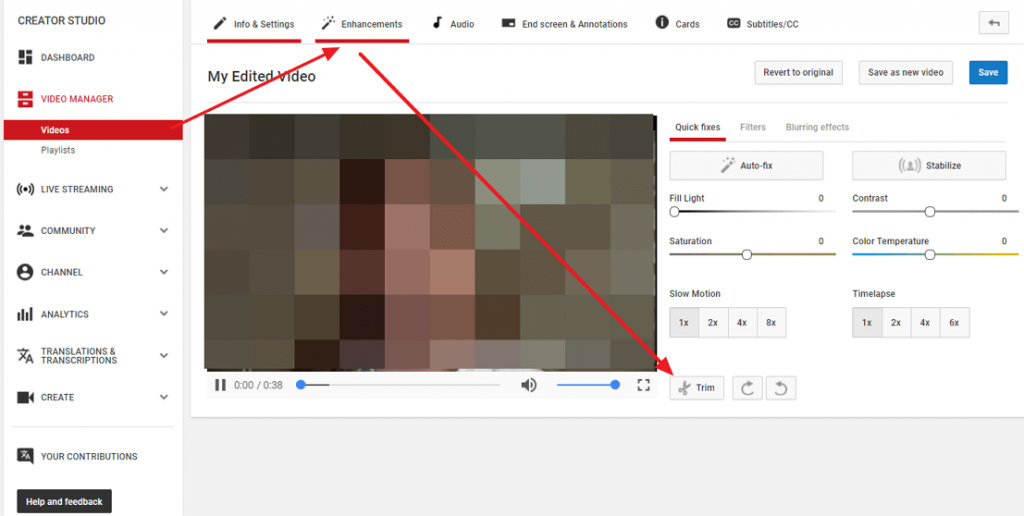Viewport: 1024px width, 516px height.
Task: Click Save as new video button
Action: (905, 73)
